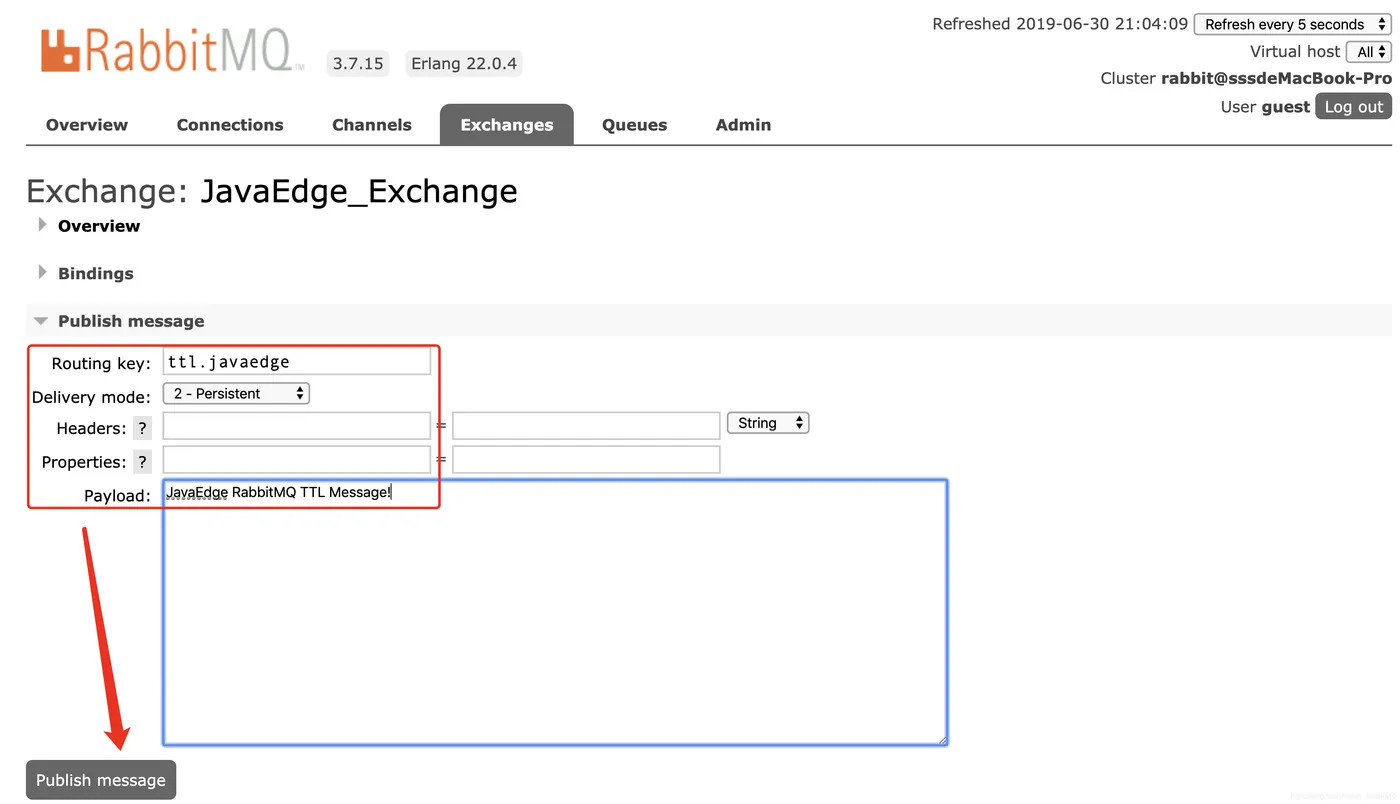Image resolution: width=1400 pixels, height=804 pixels.
Task: Open the Headers help question mark
Action: pyautogui.click(x=143, y=428)
